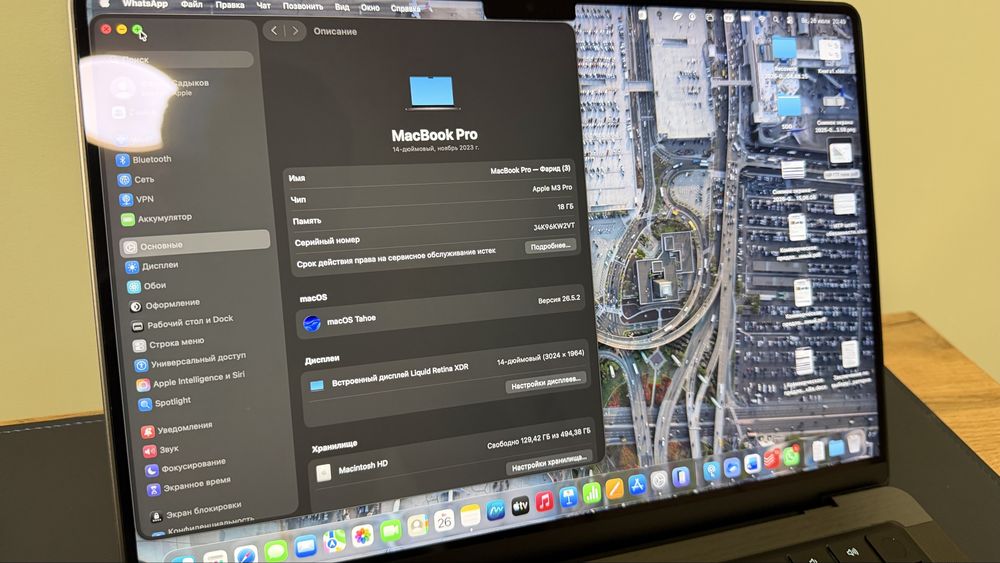Viewport: 1000px width, 563px height.
Task: Open the Справка menu
Action: point(406,8)
